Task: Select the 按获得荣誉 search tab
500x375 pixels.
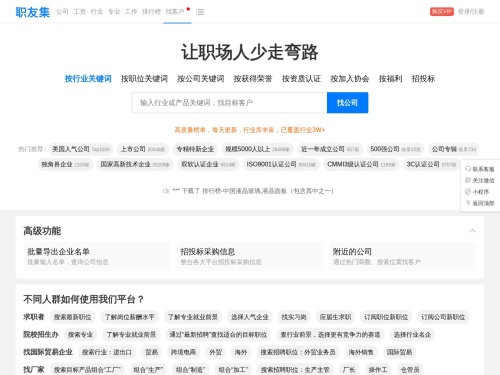Action: click(x=253, y=79)
